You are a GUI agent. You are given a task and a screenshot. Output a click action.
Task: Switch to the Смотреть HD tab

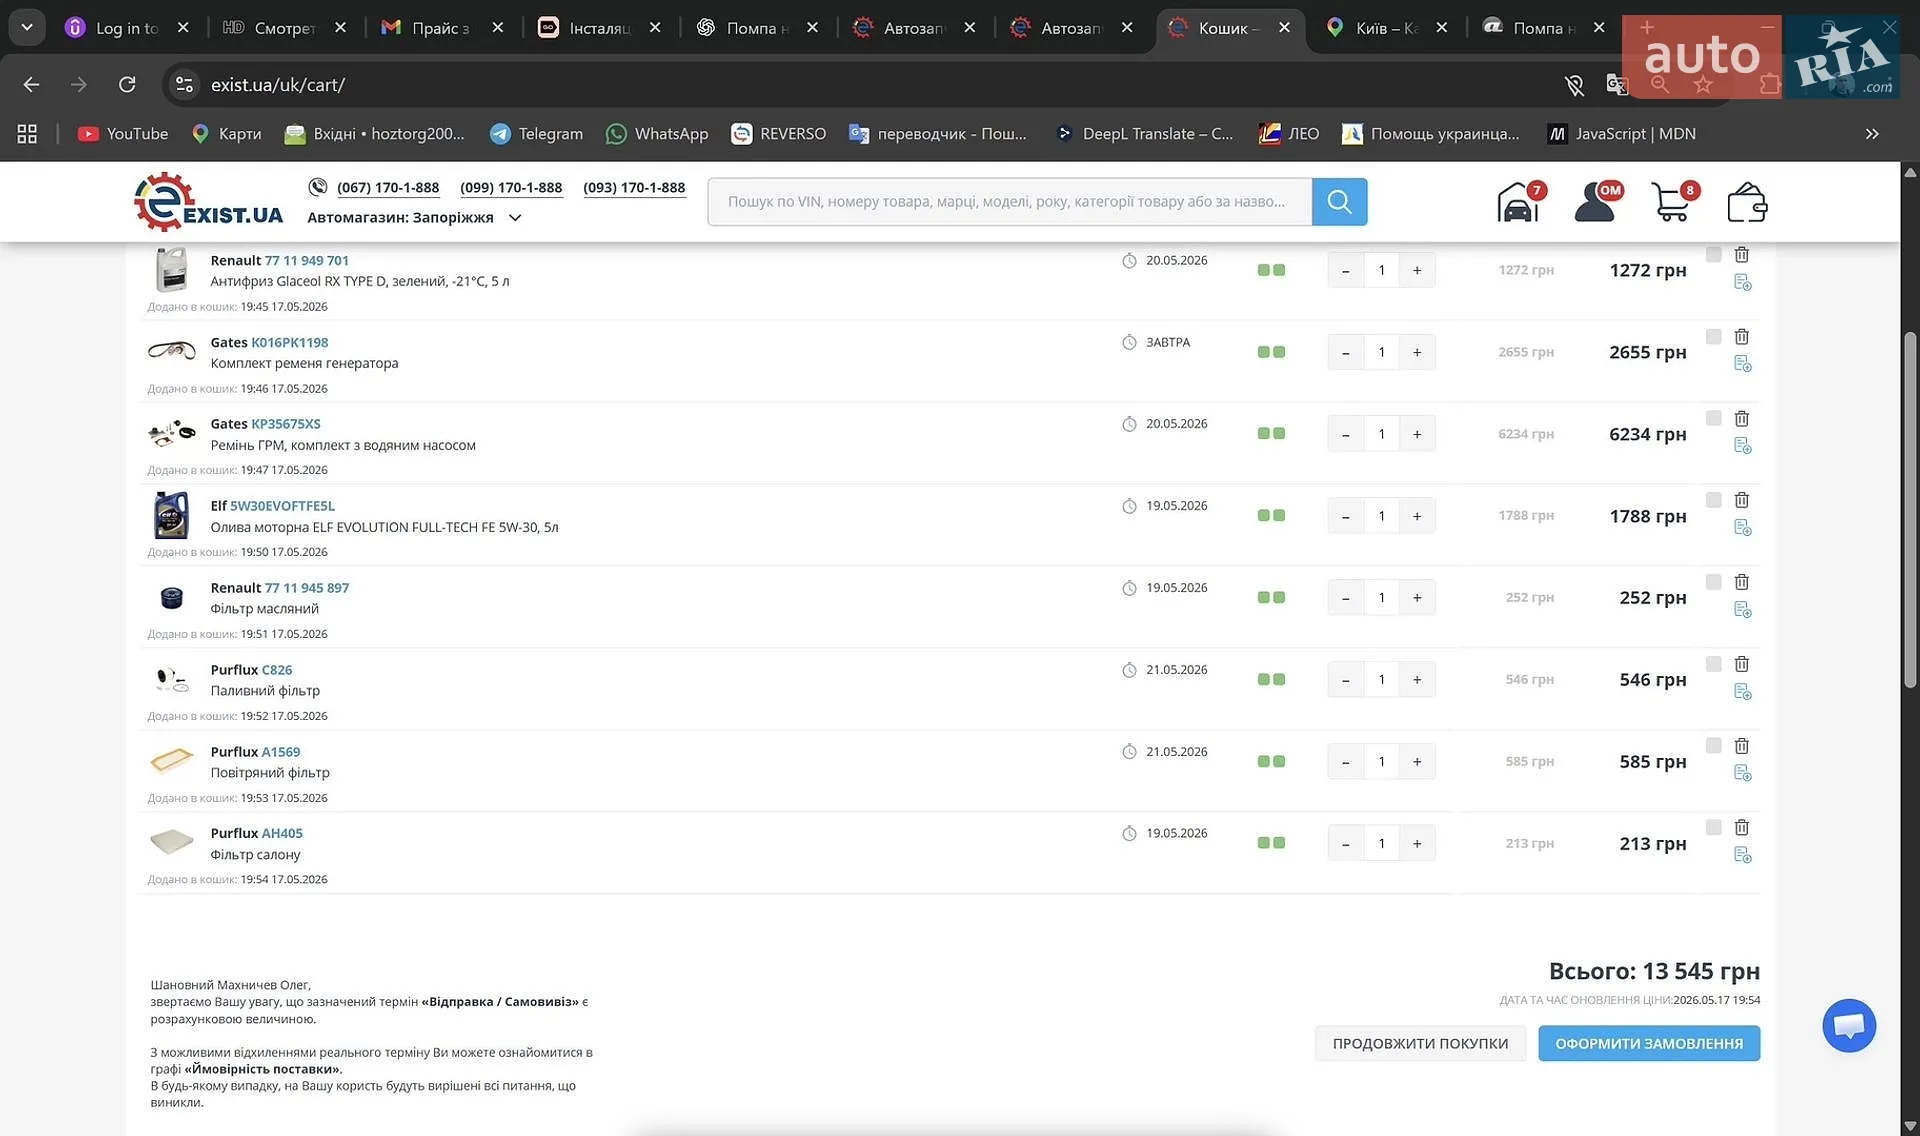click(x=283, y=28)
